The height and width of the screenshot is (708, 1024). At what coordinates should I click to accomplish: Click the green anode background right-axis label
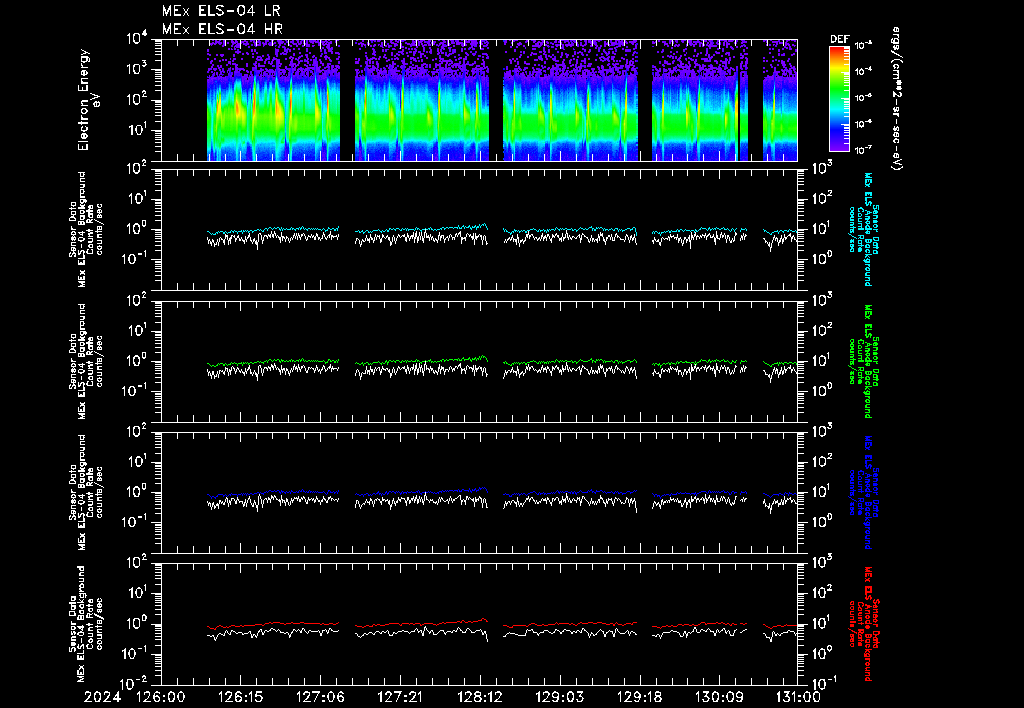(863, 361)
